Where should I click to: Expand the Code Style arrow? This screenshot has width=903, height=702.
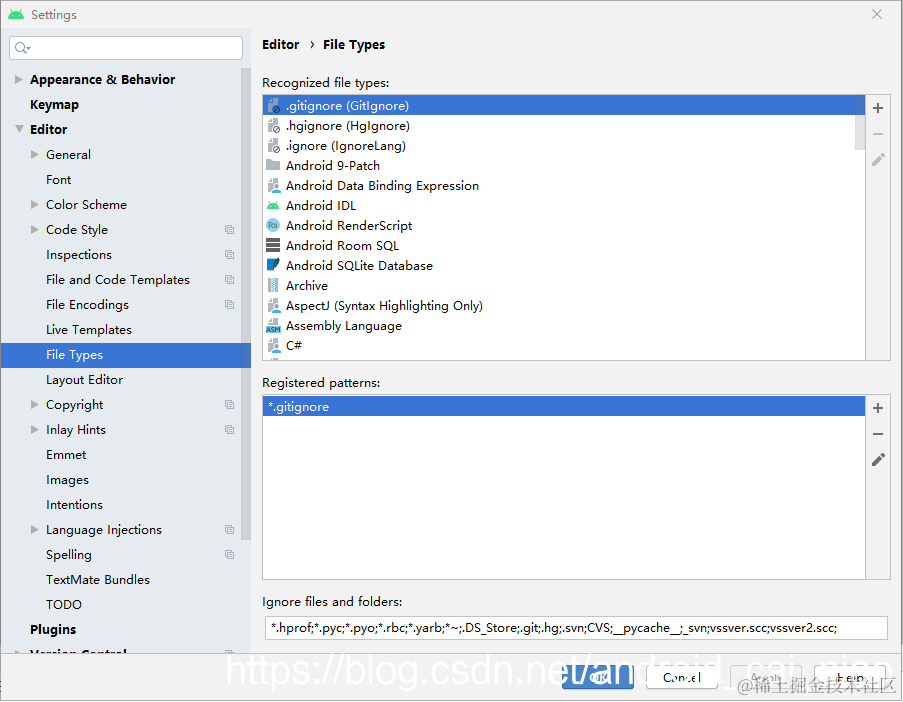[x=35, y=229]
